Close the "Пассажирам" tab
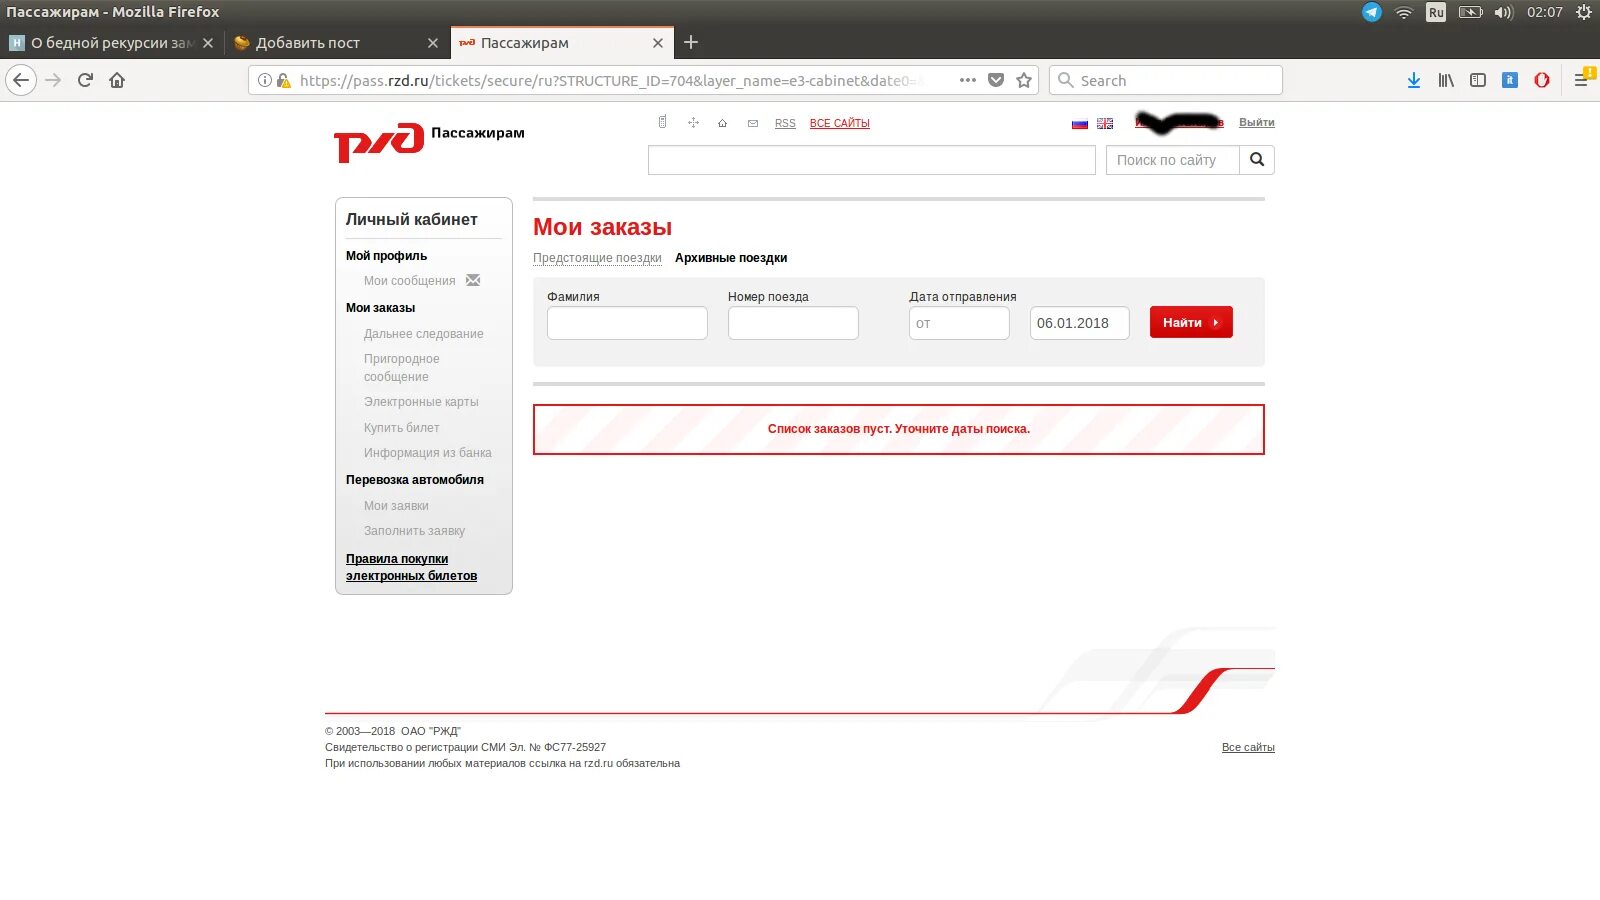Image resolution: width=1600 pixels, height=900 pixels. (658, 43)
